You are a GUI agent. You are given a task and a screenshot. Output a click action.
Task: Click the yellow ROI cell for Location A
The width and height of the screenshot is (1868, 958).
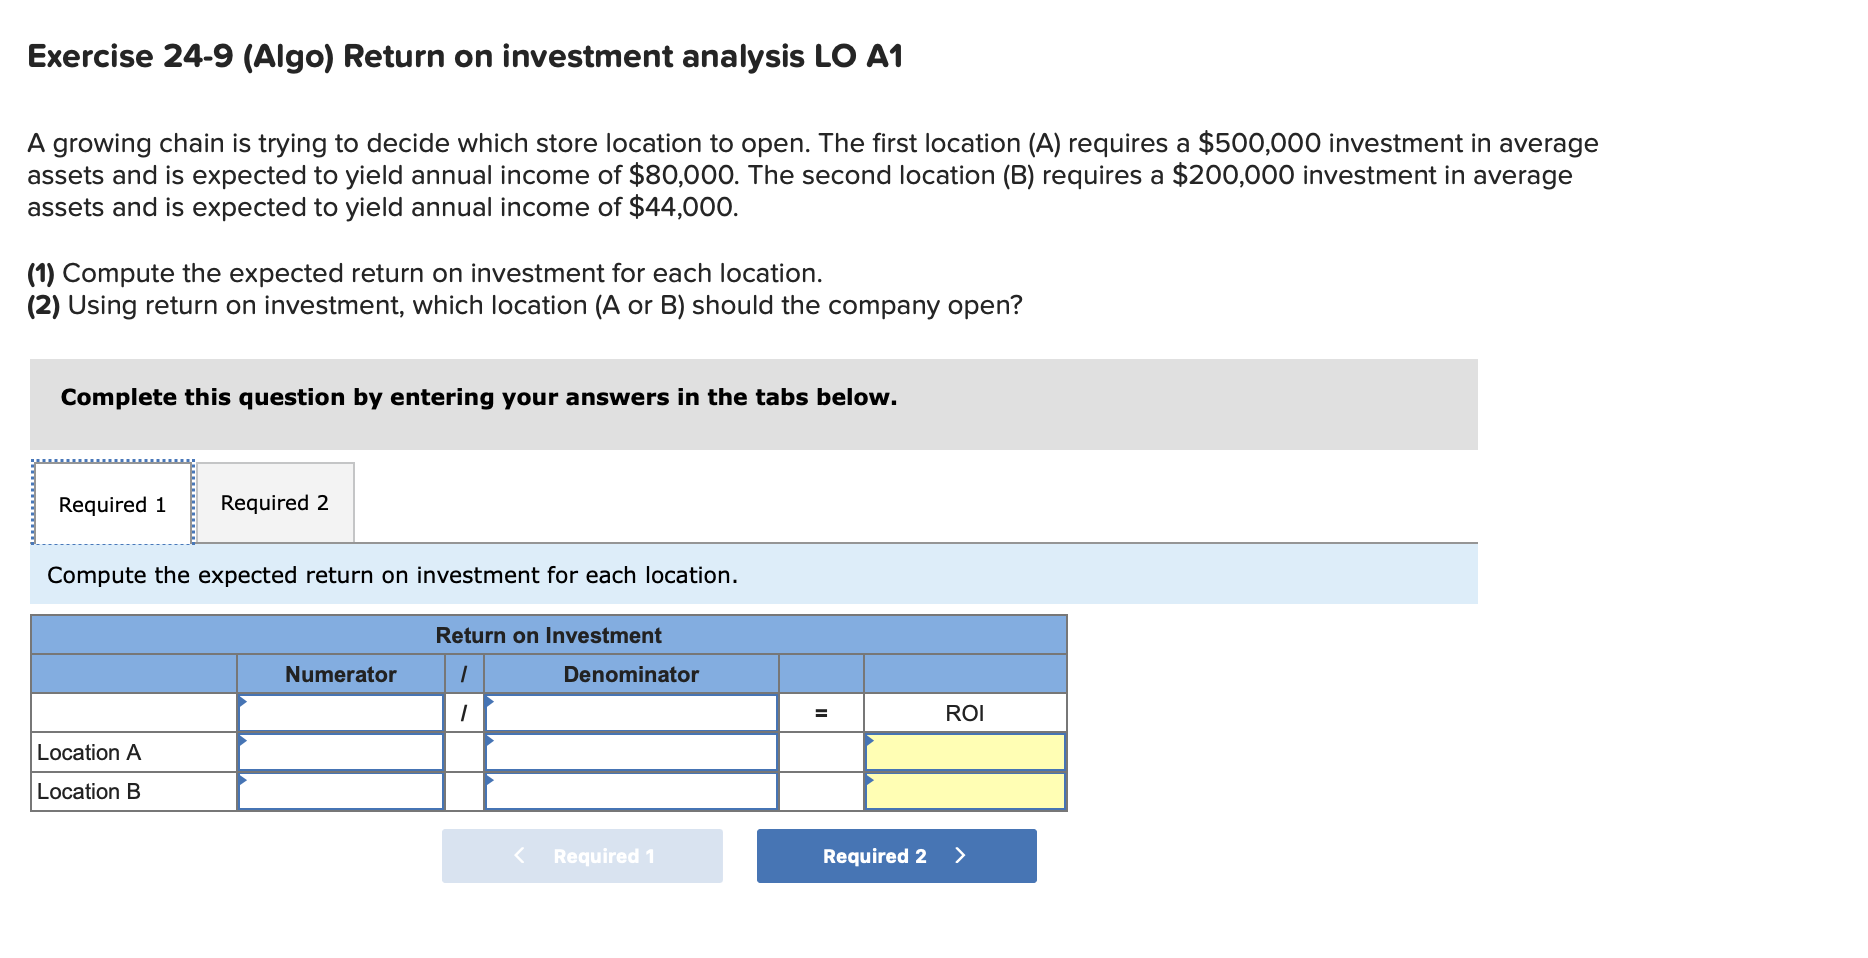tap(964, 752)
